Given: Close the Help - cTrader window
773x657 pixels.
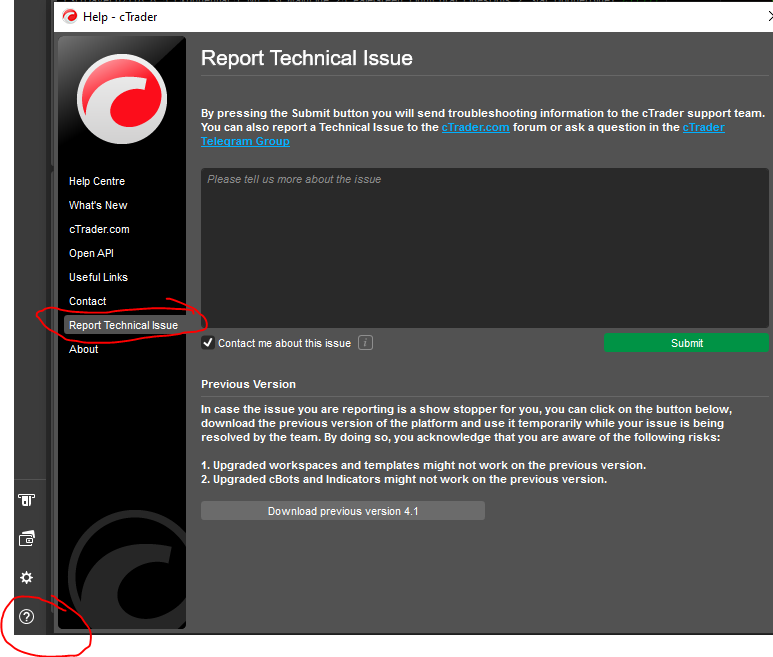Looking at the screenshot, I should coord(770,16).
